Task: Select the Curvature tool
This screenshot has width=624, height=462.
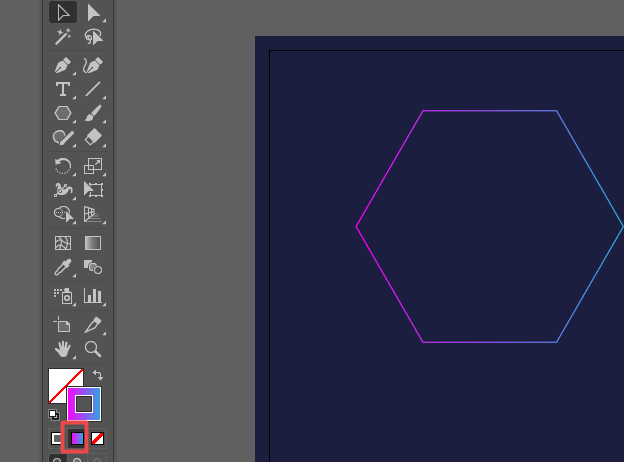Action: pos(93,65)
